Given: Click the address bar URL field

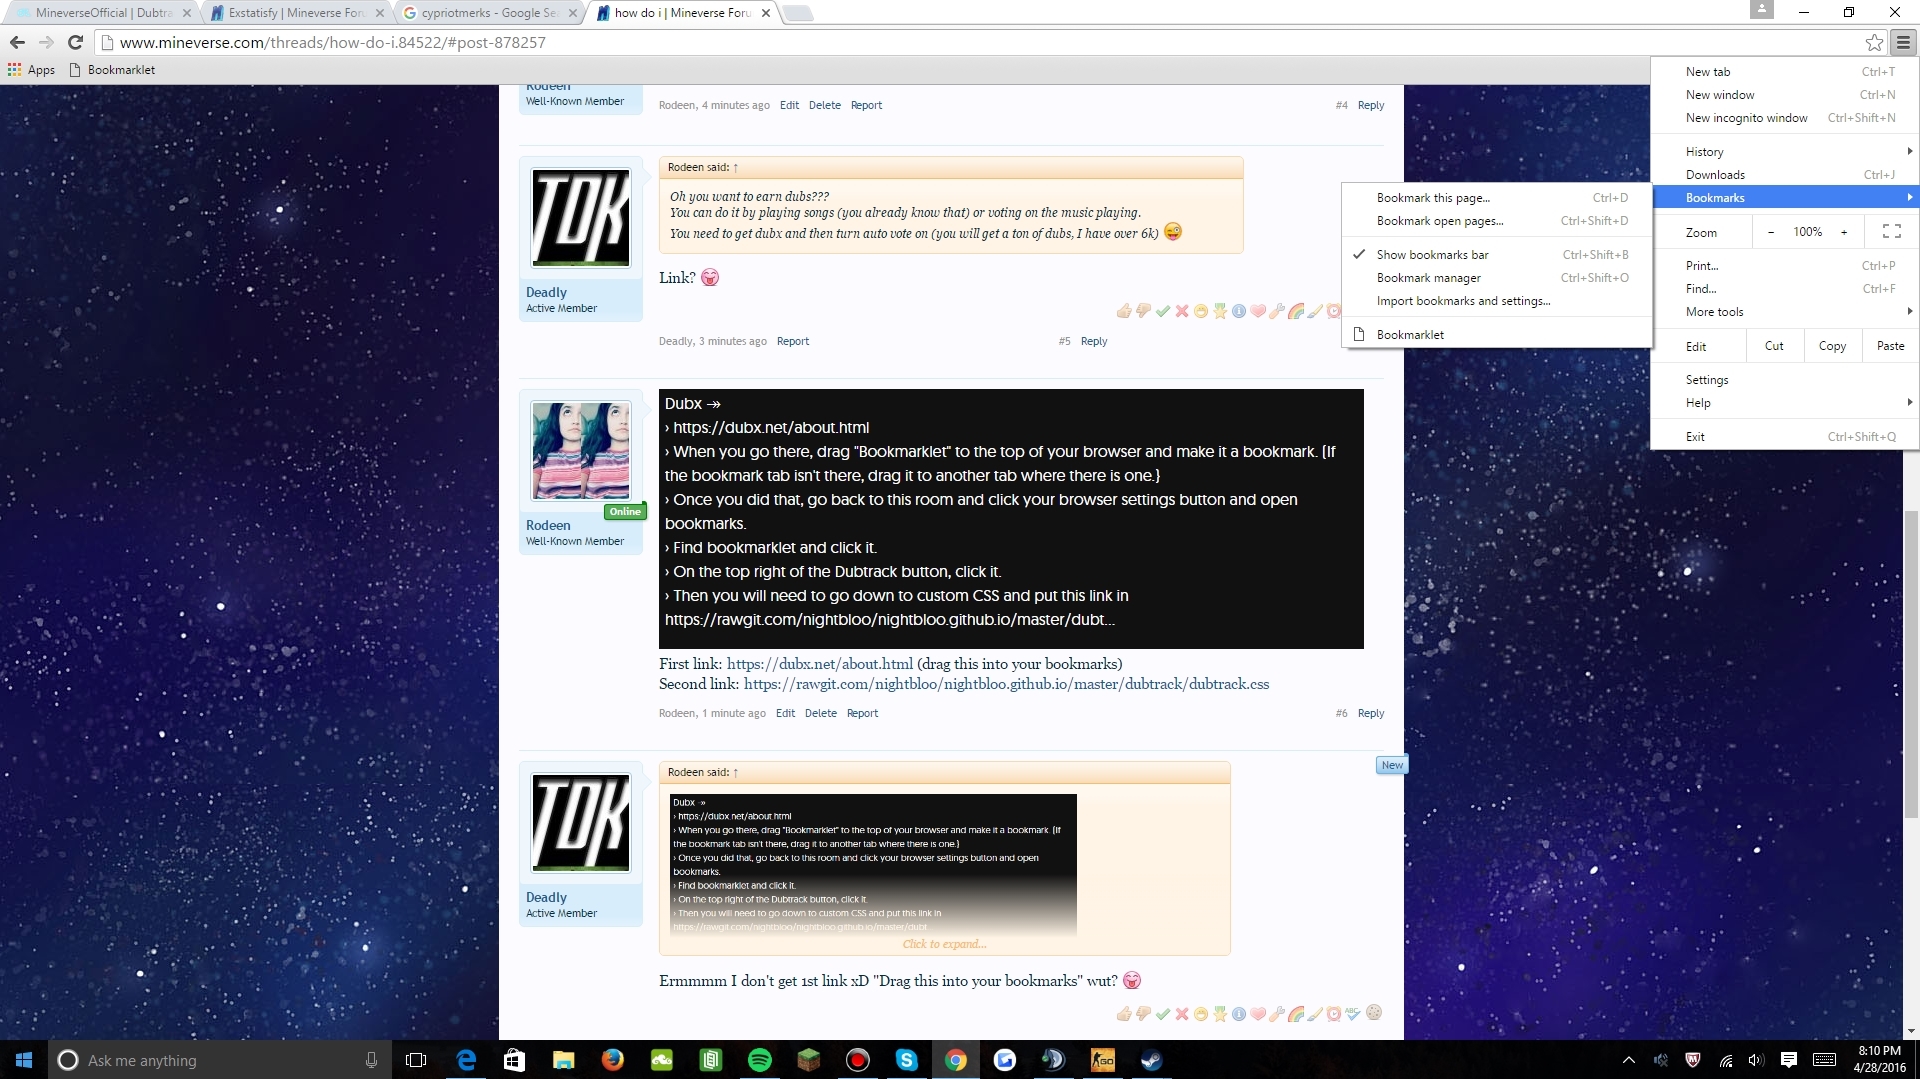Looking at the screenshot, I should coord(980,42).
